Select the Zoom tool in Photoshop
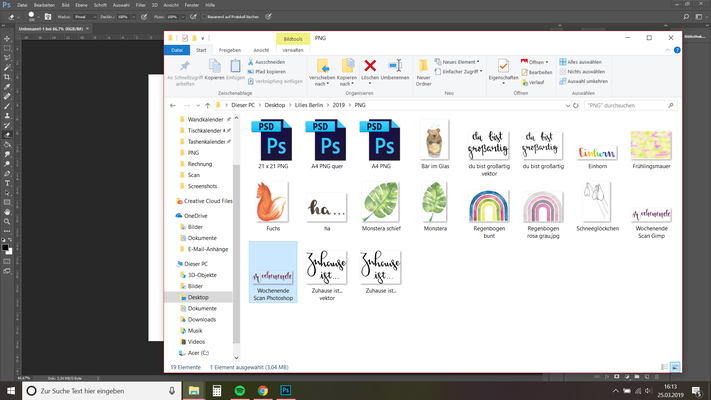This screenshot has width=711, height=400. [x=8, y=222]
